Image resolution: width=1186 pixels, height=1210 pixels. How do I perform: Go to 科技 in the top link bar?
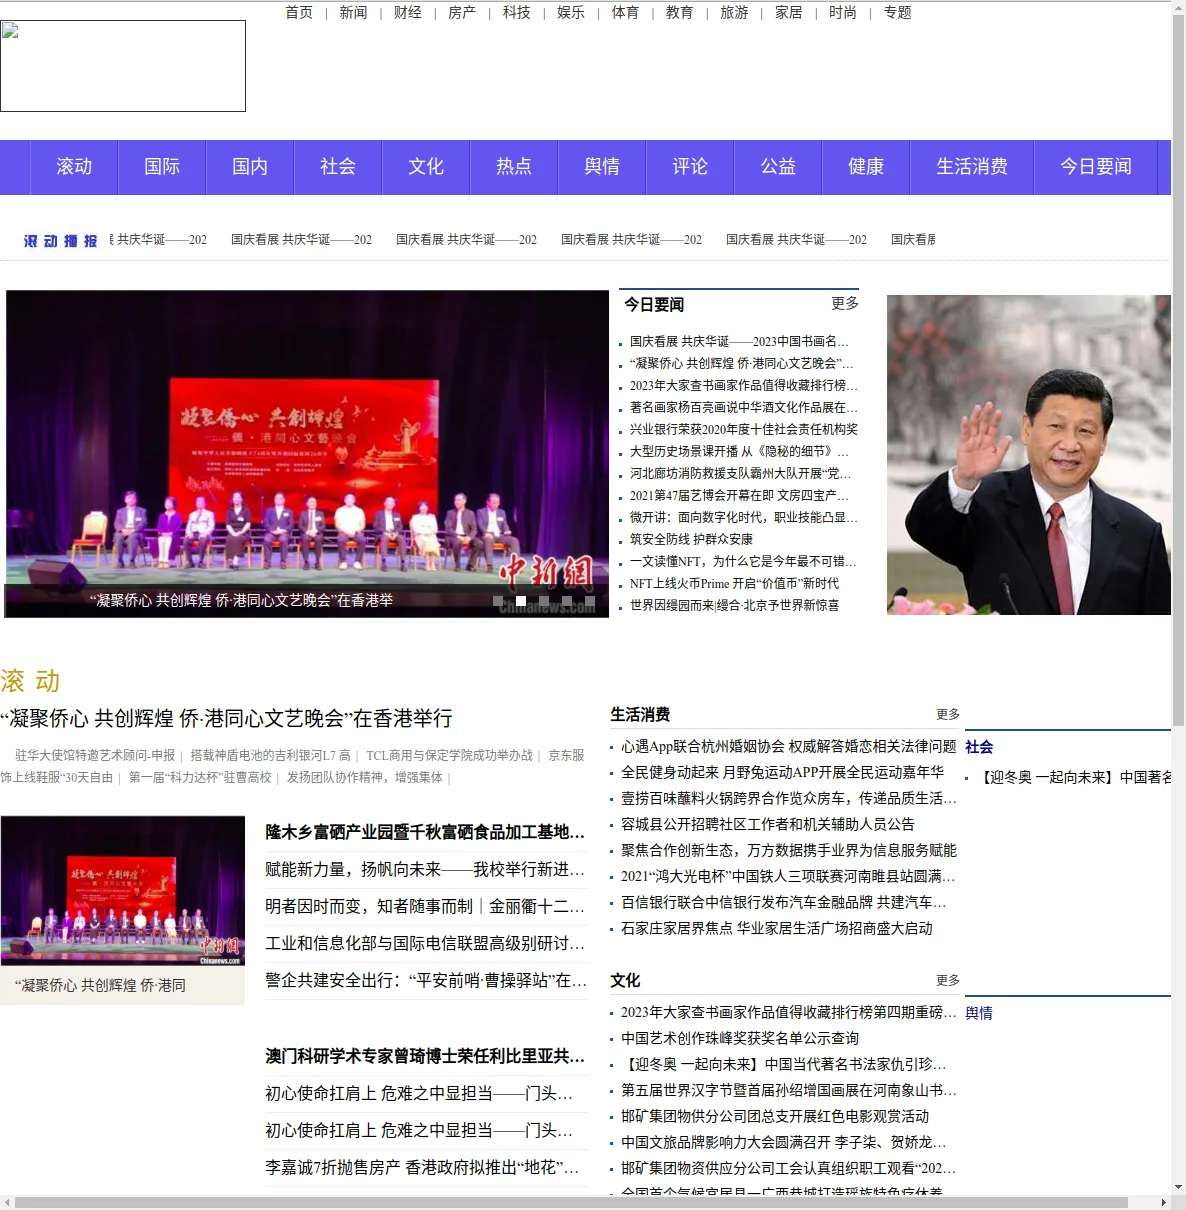point(517,13)
